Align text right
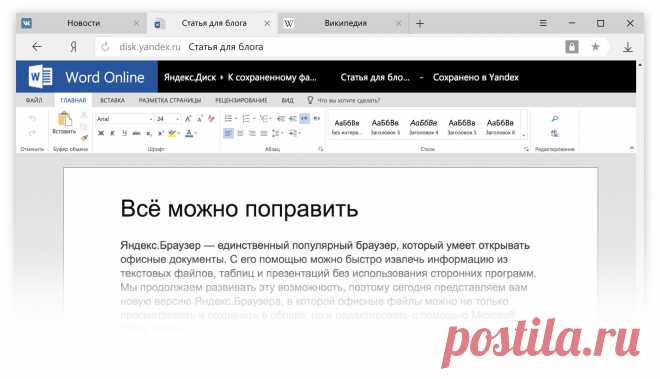Viewport: 660px width, 379px height. pos(252,133)
